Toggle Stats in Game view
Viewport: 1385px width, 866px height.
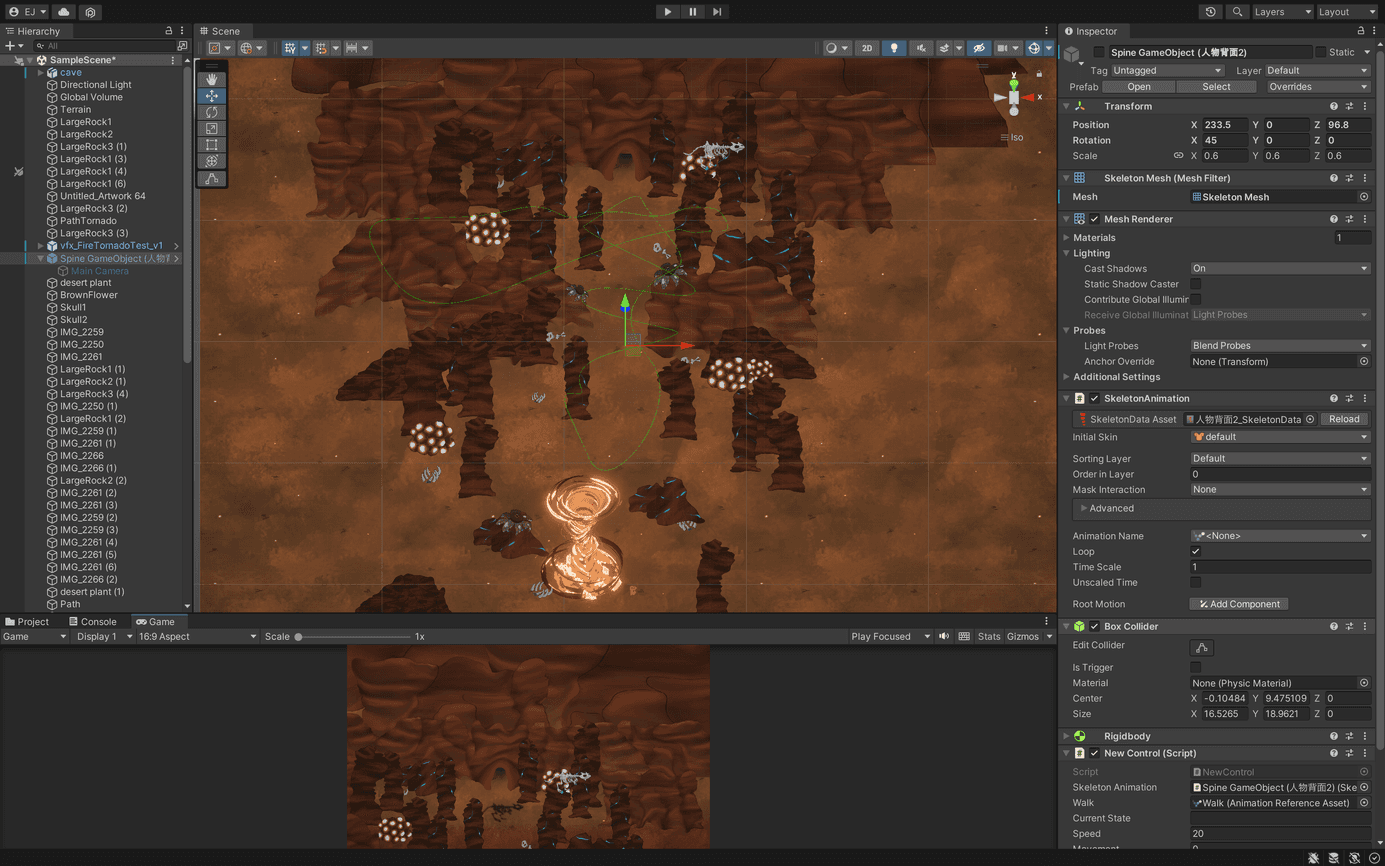989,636
